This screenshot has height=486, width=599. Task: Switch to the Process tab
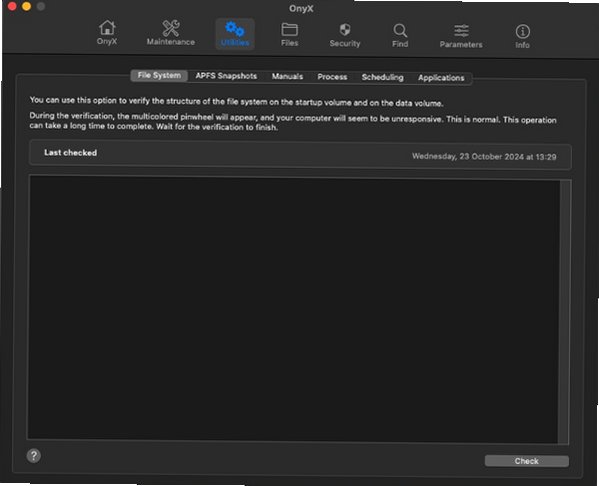[332, 77]
